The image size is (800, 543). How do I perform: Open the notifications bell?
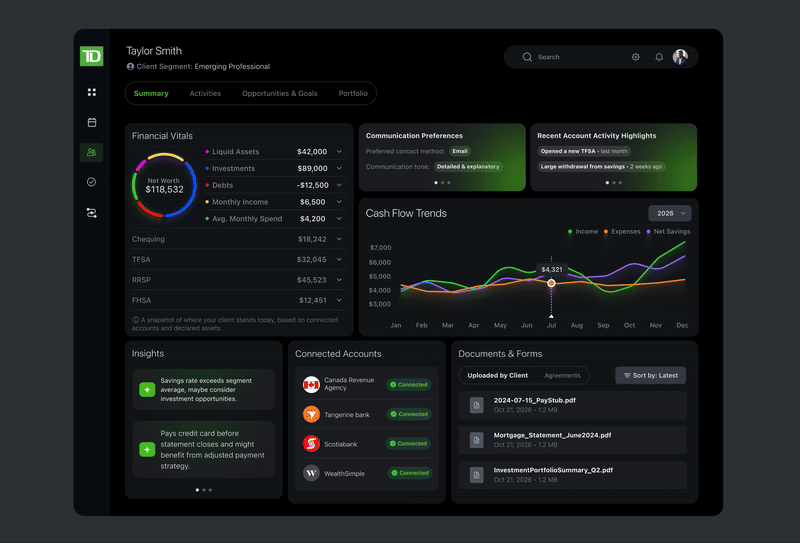pyautogui.click(x=659, y=57)
